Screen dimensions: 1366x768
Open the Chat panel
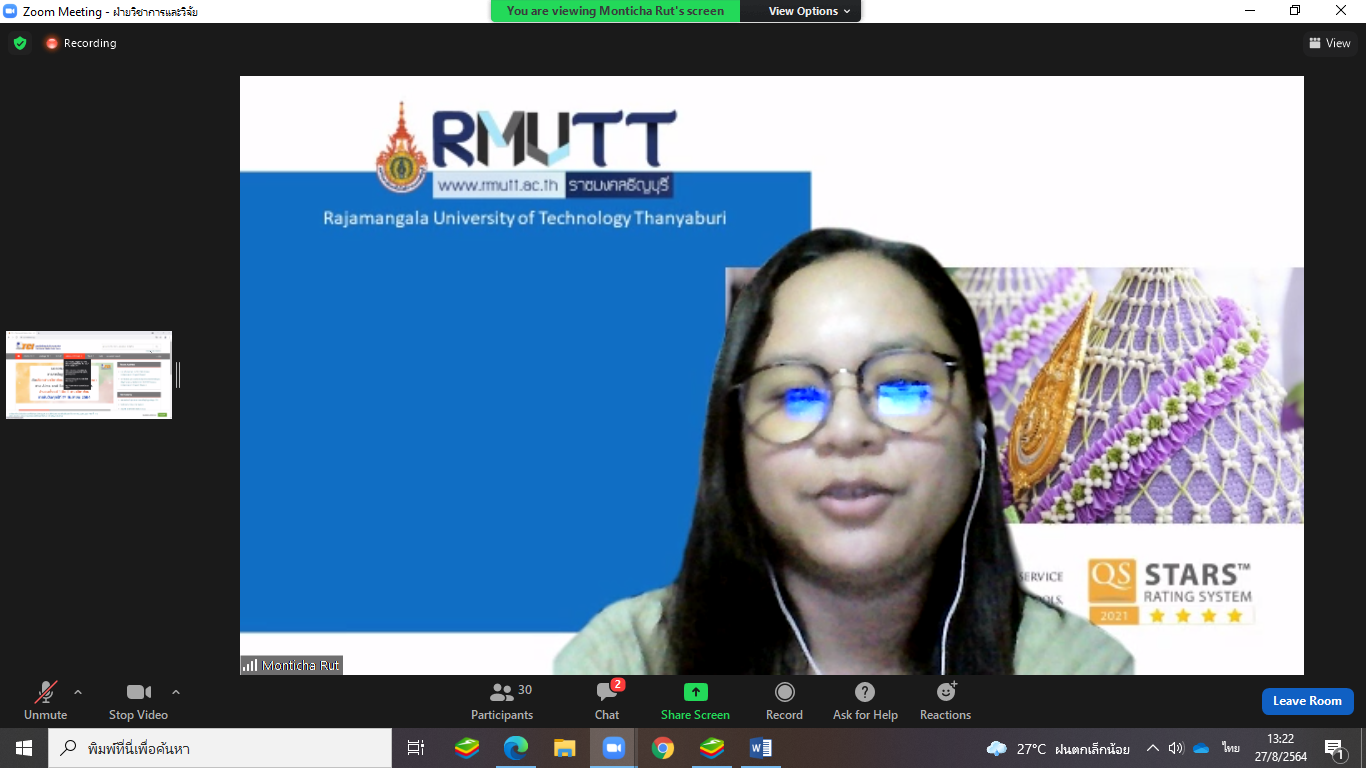tap(607, 700)
